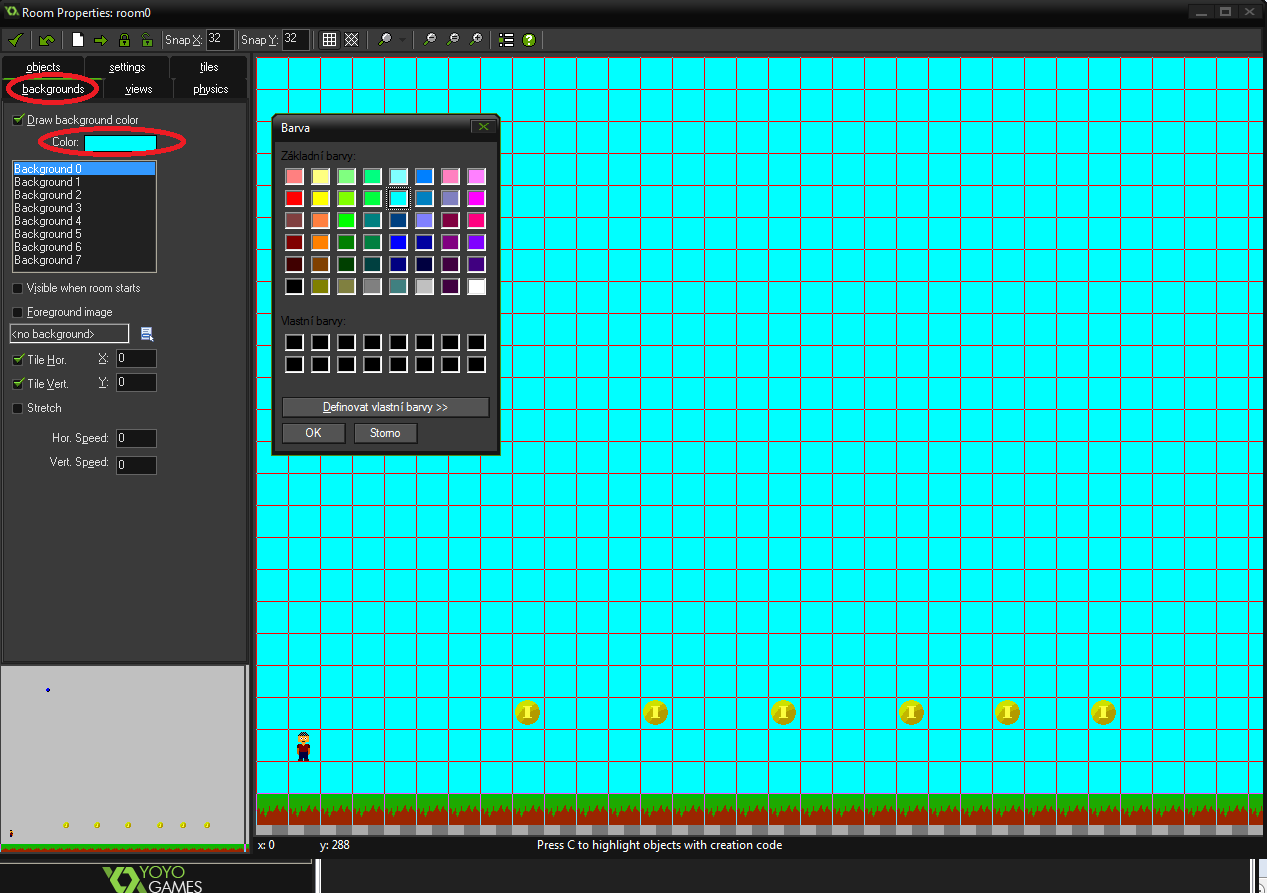This screenshot has height=893, width=1267.
Task: Pick the black swatch under Základní barvy
Action: (x=294, y=286)
